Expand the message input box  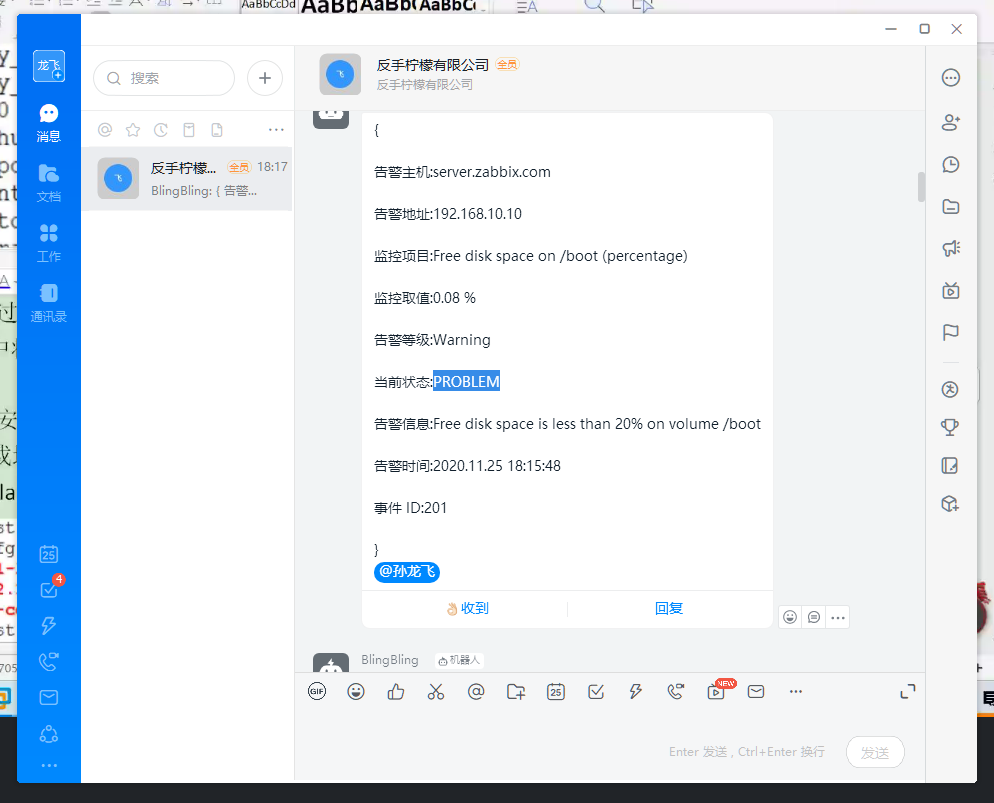(908, 691)
